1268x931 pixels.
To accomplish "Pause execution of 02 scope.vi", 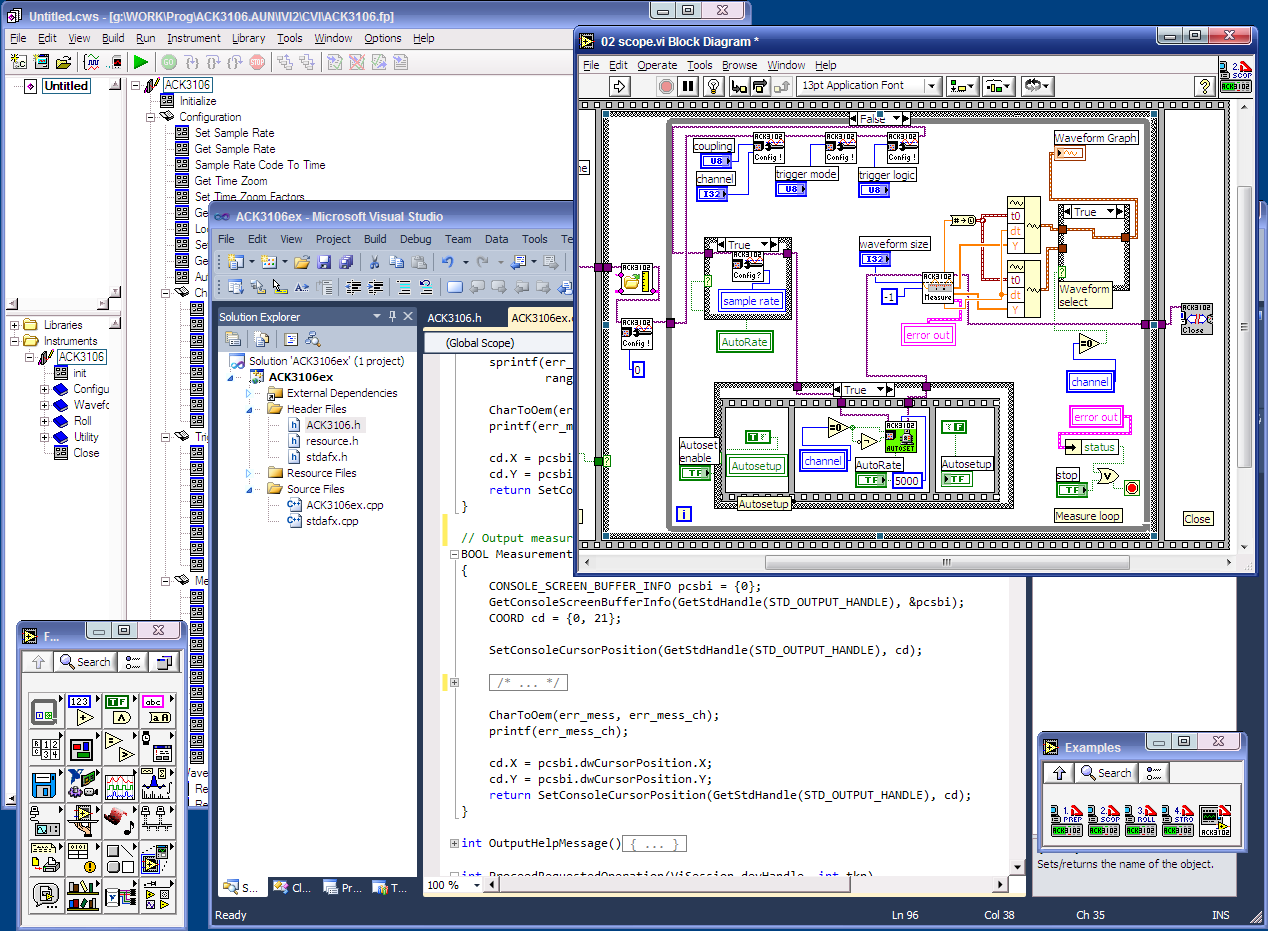I will coord(686,85).
